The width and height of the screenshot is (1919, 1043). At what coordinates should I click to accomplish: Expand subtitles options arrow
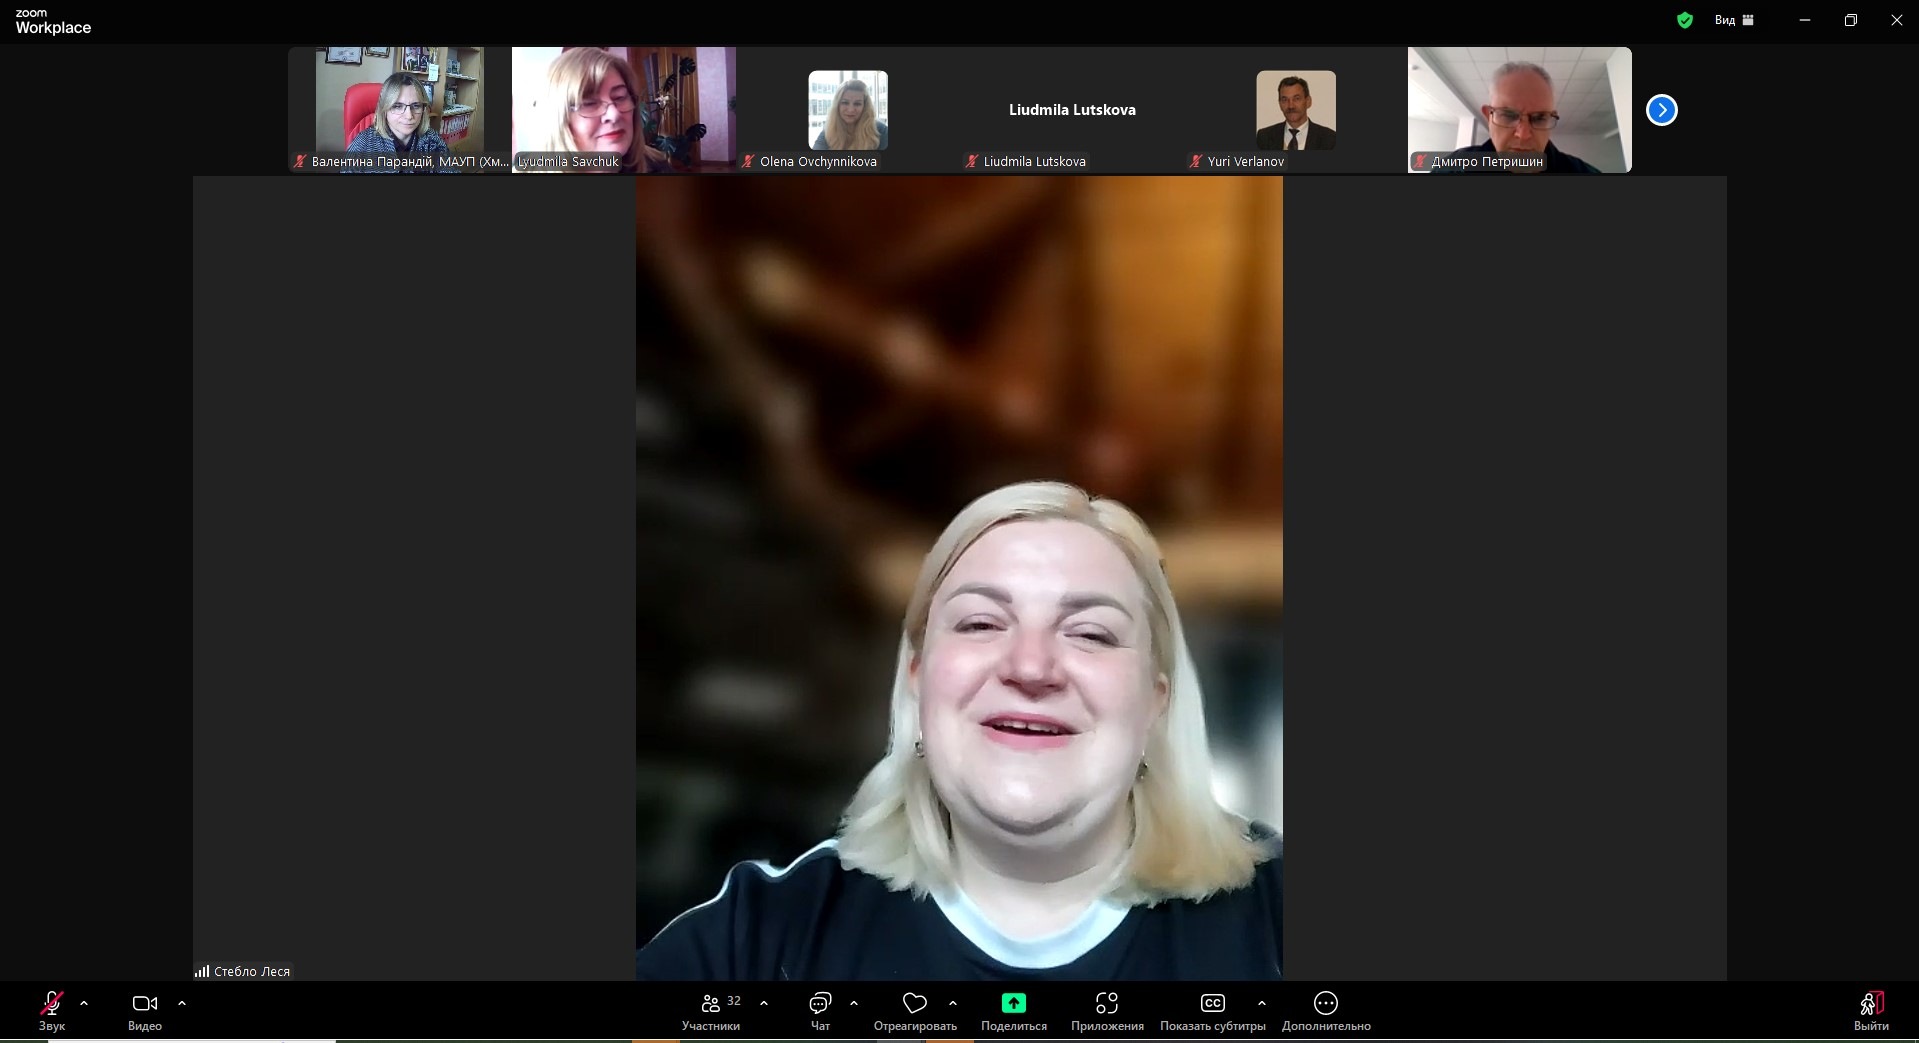point(1262,1003)
